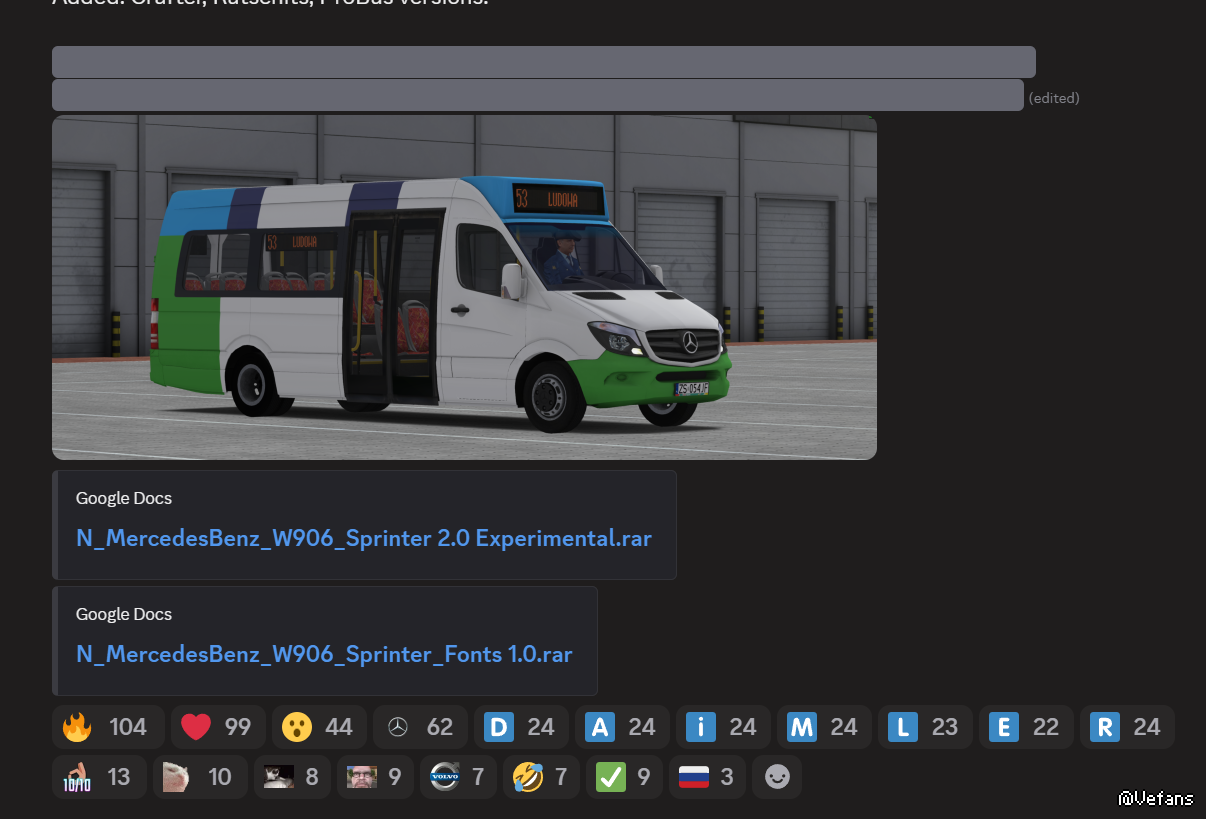Viewport: 1206px width, 819px height.
Task: Click the rolling-laughing emoji reaction
Action: tap(541, 777)
